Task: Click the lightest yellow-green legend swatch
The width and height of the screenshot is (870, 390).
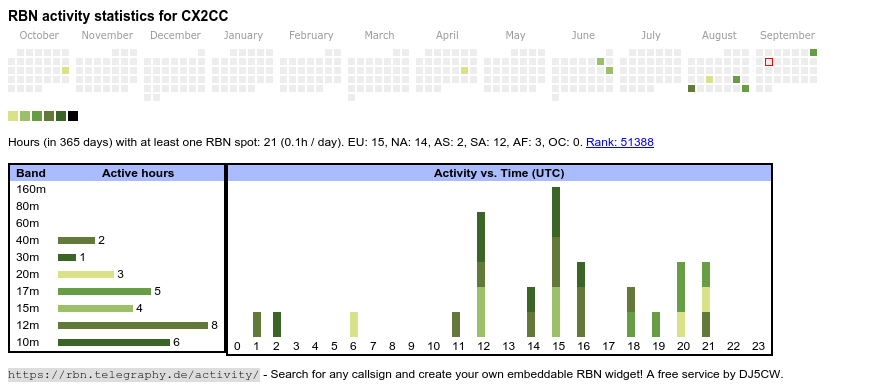Action: (13, 116)
